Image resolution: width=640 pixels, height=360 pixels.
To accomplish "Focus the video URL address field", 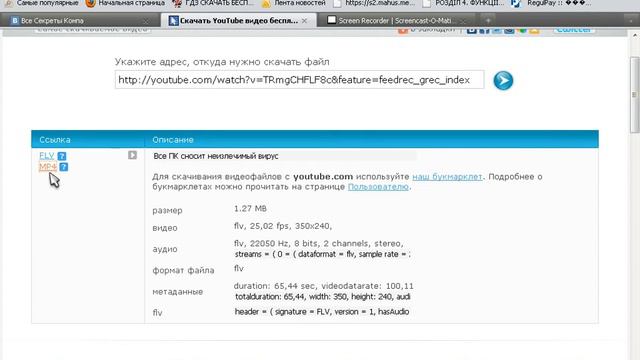I will [x=300, y=80].
